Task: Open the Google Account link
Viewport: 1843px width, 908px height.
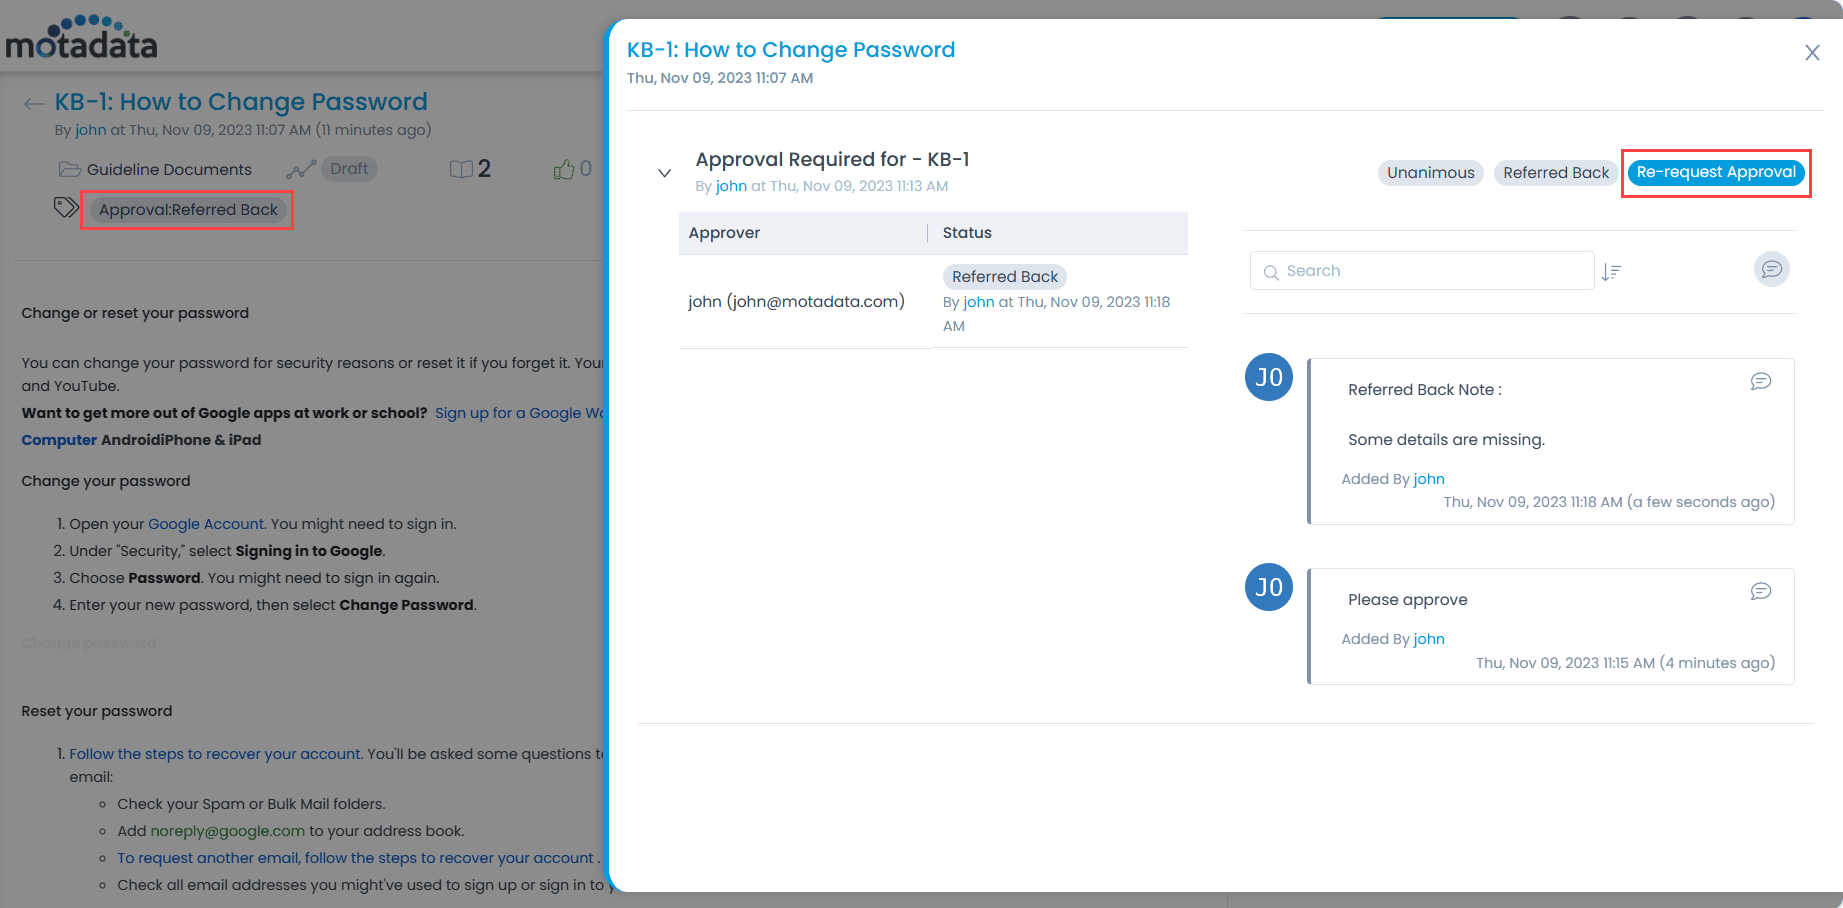Action: (205, 524)
